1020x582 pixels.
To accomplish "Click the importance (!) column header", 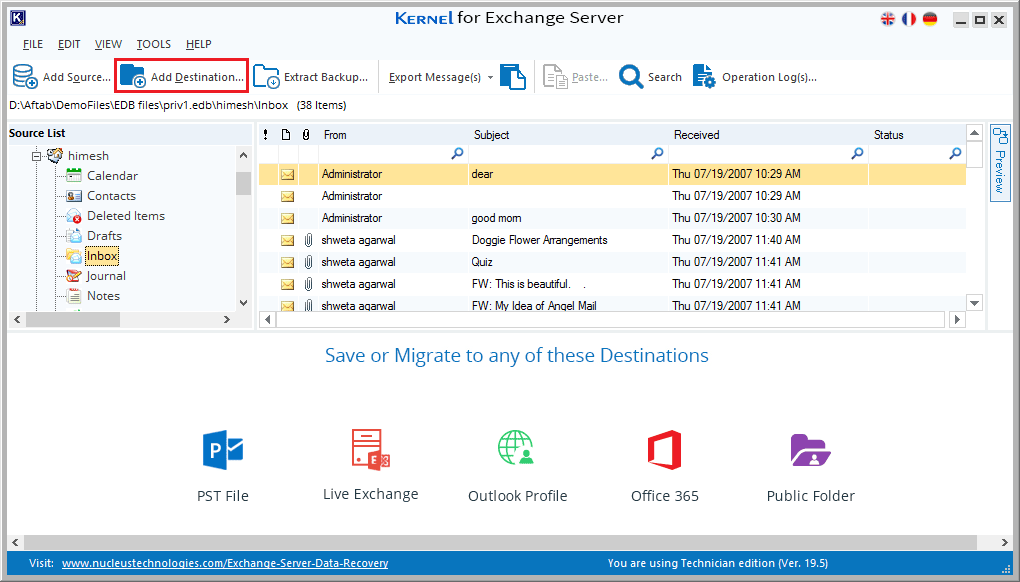I will [x=266, y=135].
